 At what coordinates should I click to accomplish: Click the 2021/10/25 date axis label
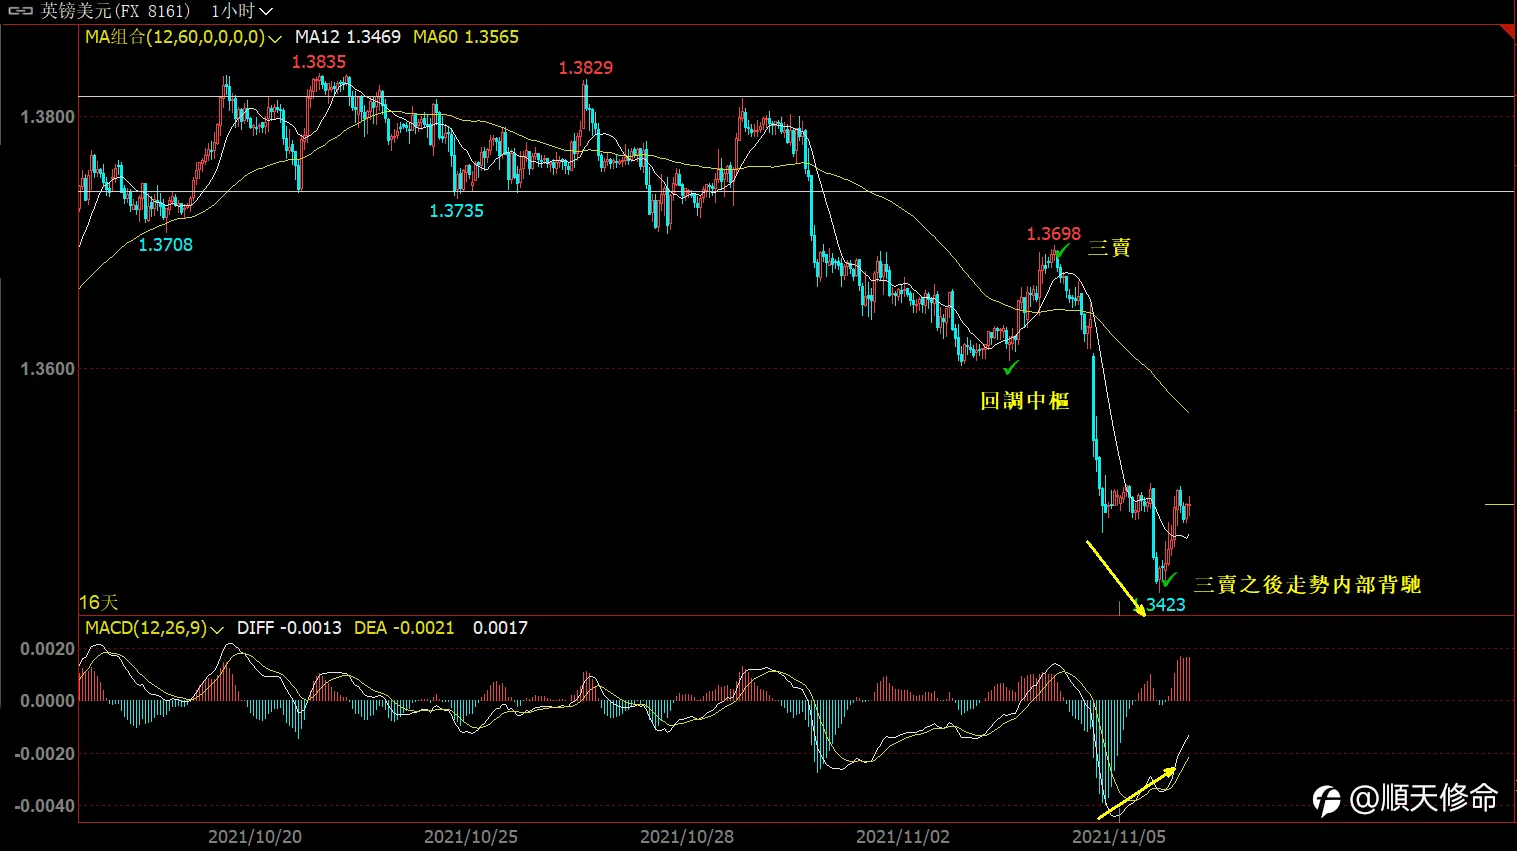471,837
